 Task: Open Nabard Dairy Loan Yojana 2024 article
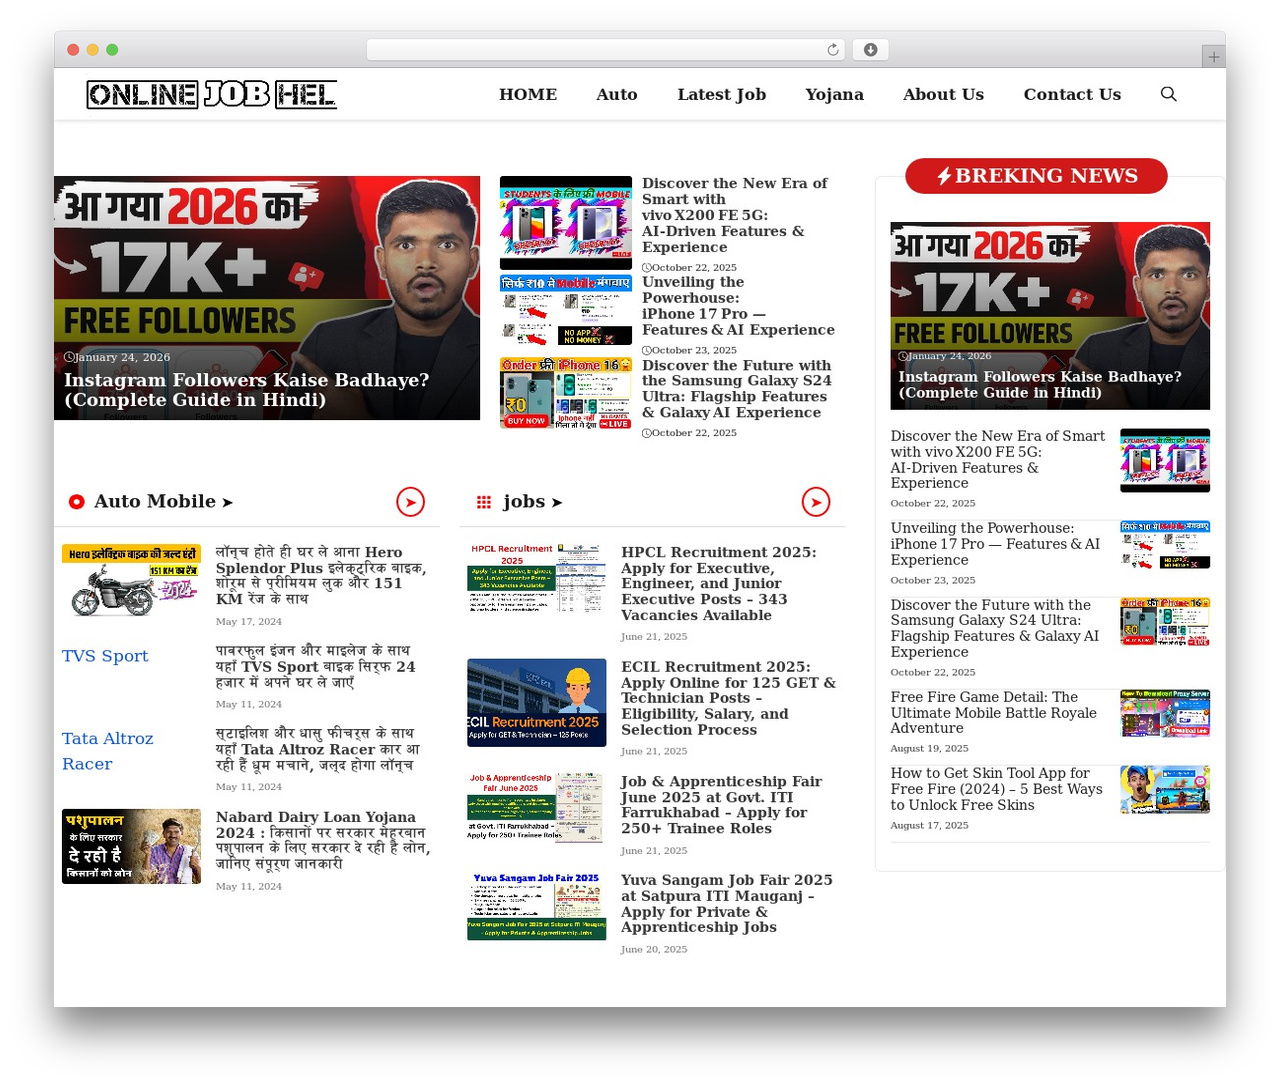pyautogui.click(x=323, y=841)
